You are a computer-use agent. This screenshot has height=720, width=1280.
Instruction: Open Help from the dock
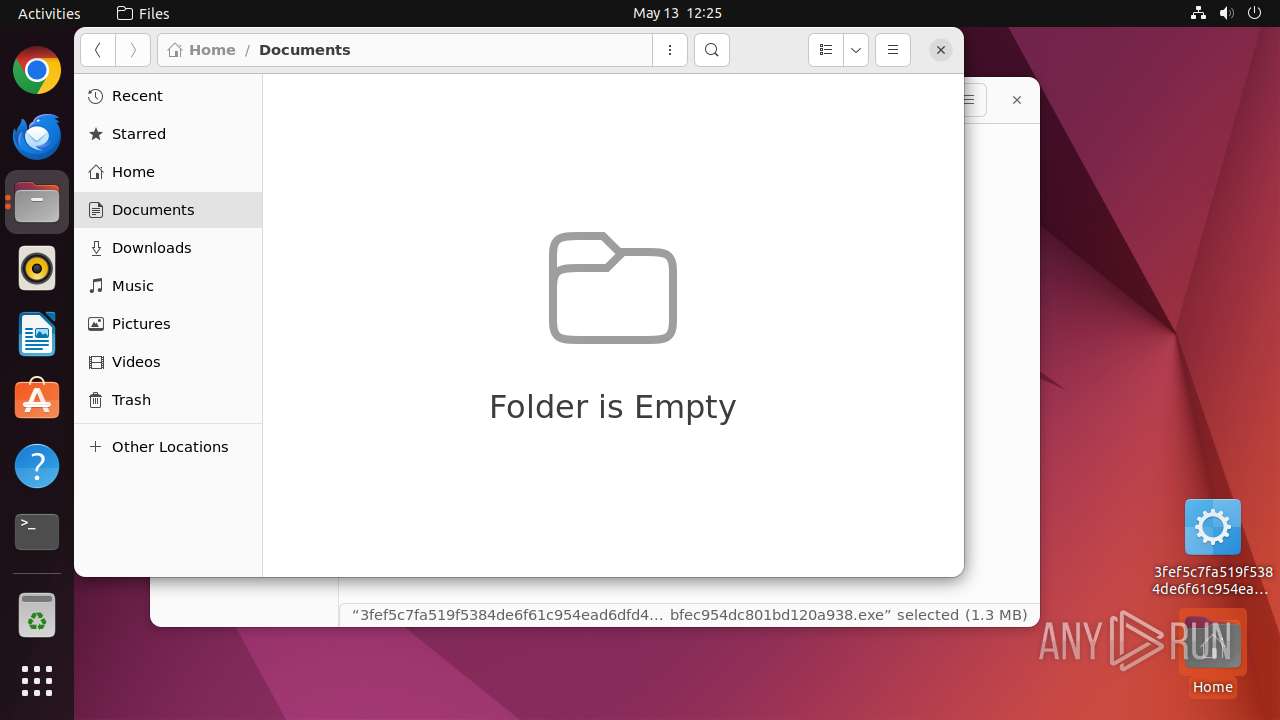tap(37, 466)
